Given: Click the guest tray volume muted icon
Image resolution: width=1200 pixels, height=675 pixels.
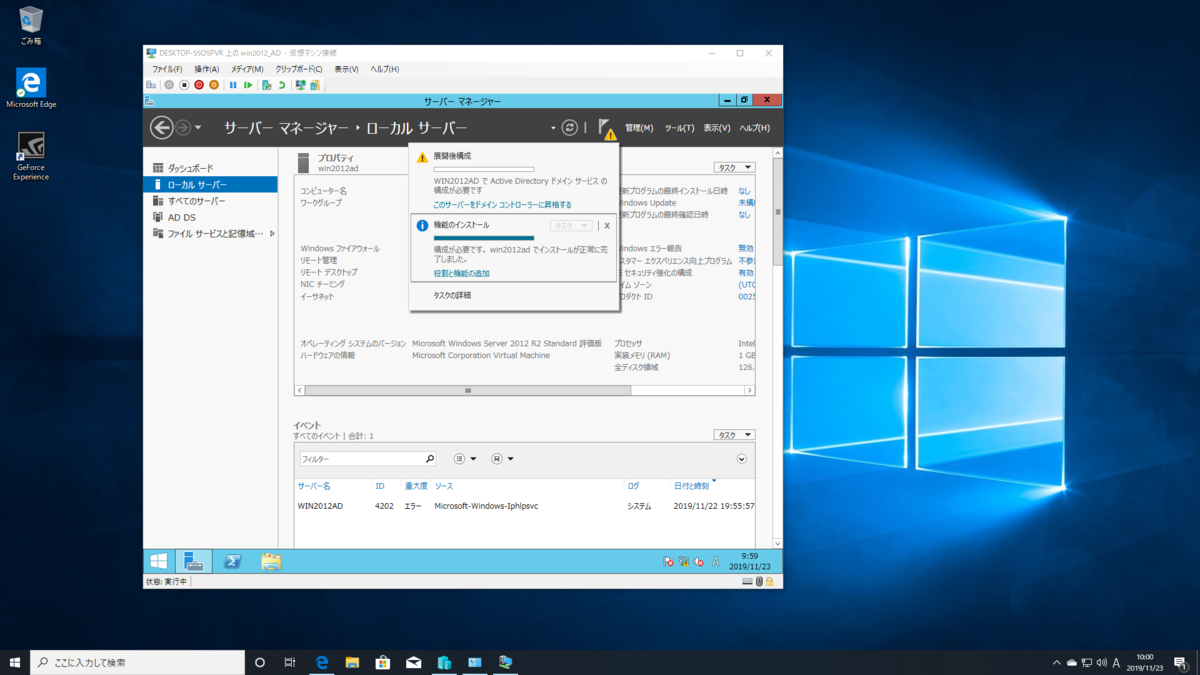Looking at the screenshot, I should click(699, 562).
